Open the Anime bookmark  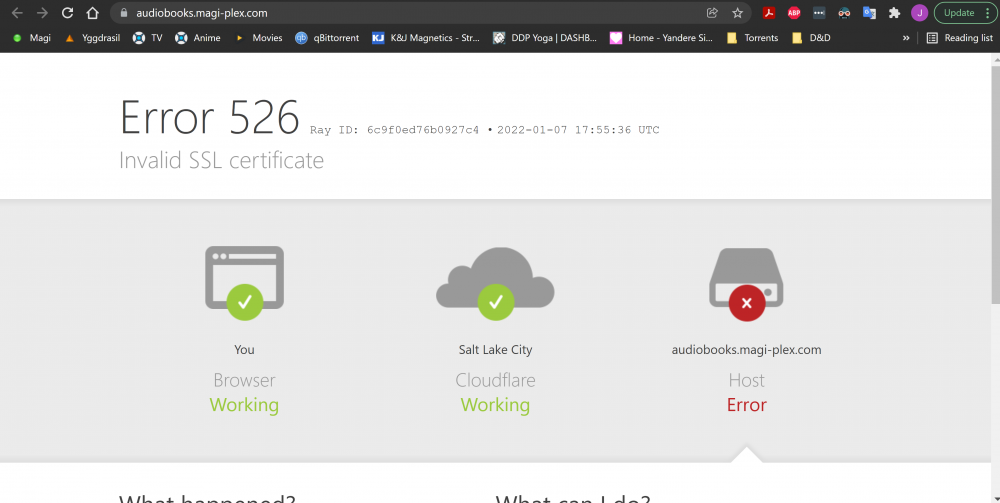point(198,38)
